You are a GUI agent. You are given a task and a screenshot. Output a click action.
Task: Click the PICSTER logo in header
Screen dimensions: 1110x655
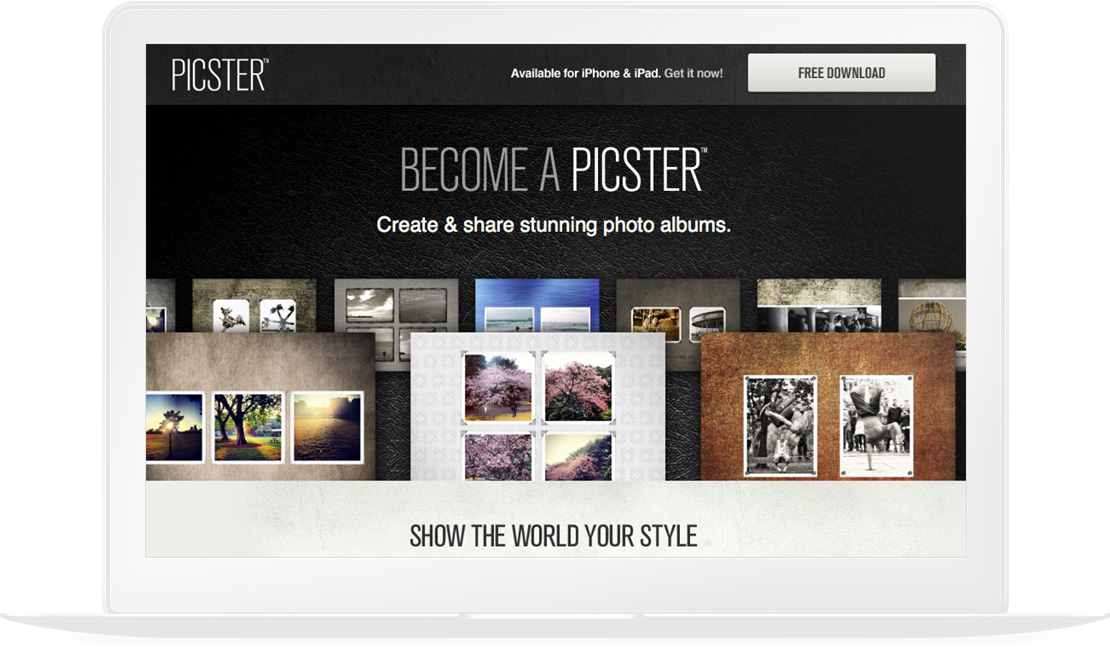219,74
